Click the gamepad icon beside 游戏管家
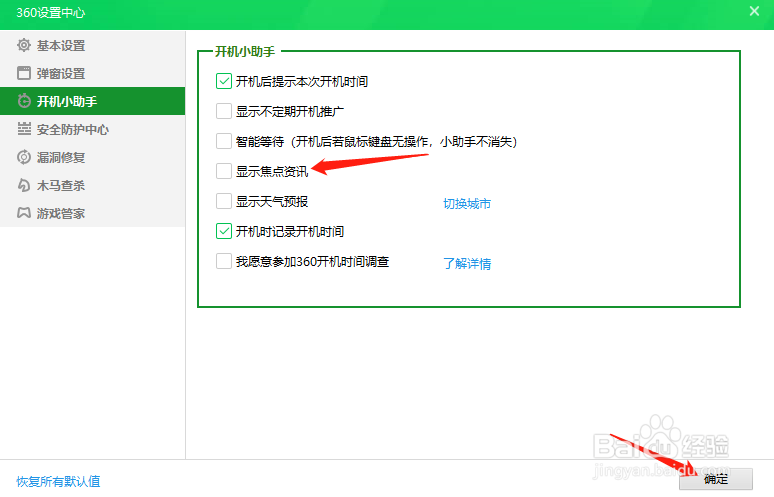Image resolution: width=774 pixels, height=497 pixels. tap(24, 213)
